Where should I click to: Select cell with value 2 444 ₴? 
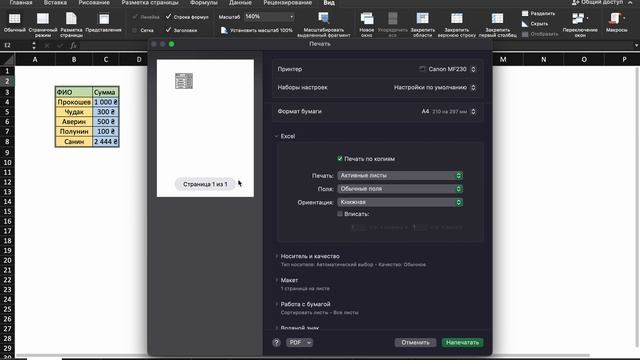(106, 142)
